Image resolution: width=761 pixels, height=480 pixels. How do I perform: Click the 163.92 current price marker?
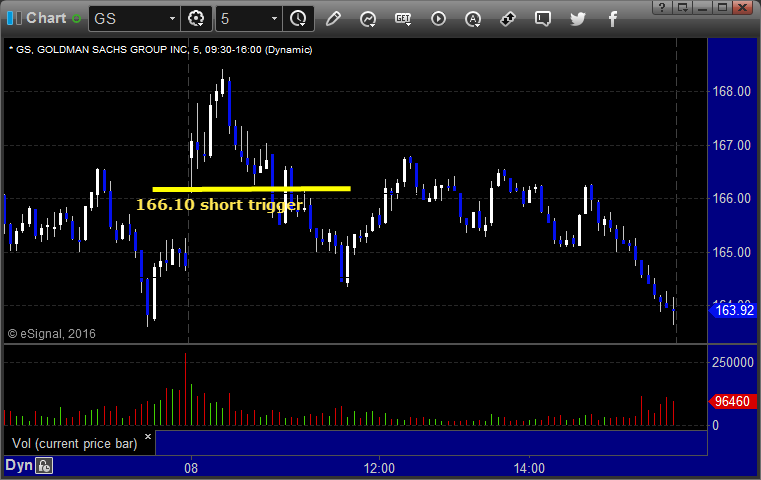[733, 310]
